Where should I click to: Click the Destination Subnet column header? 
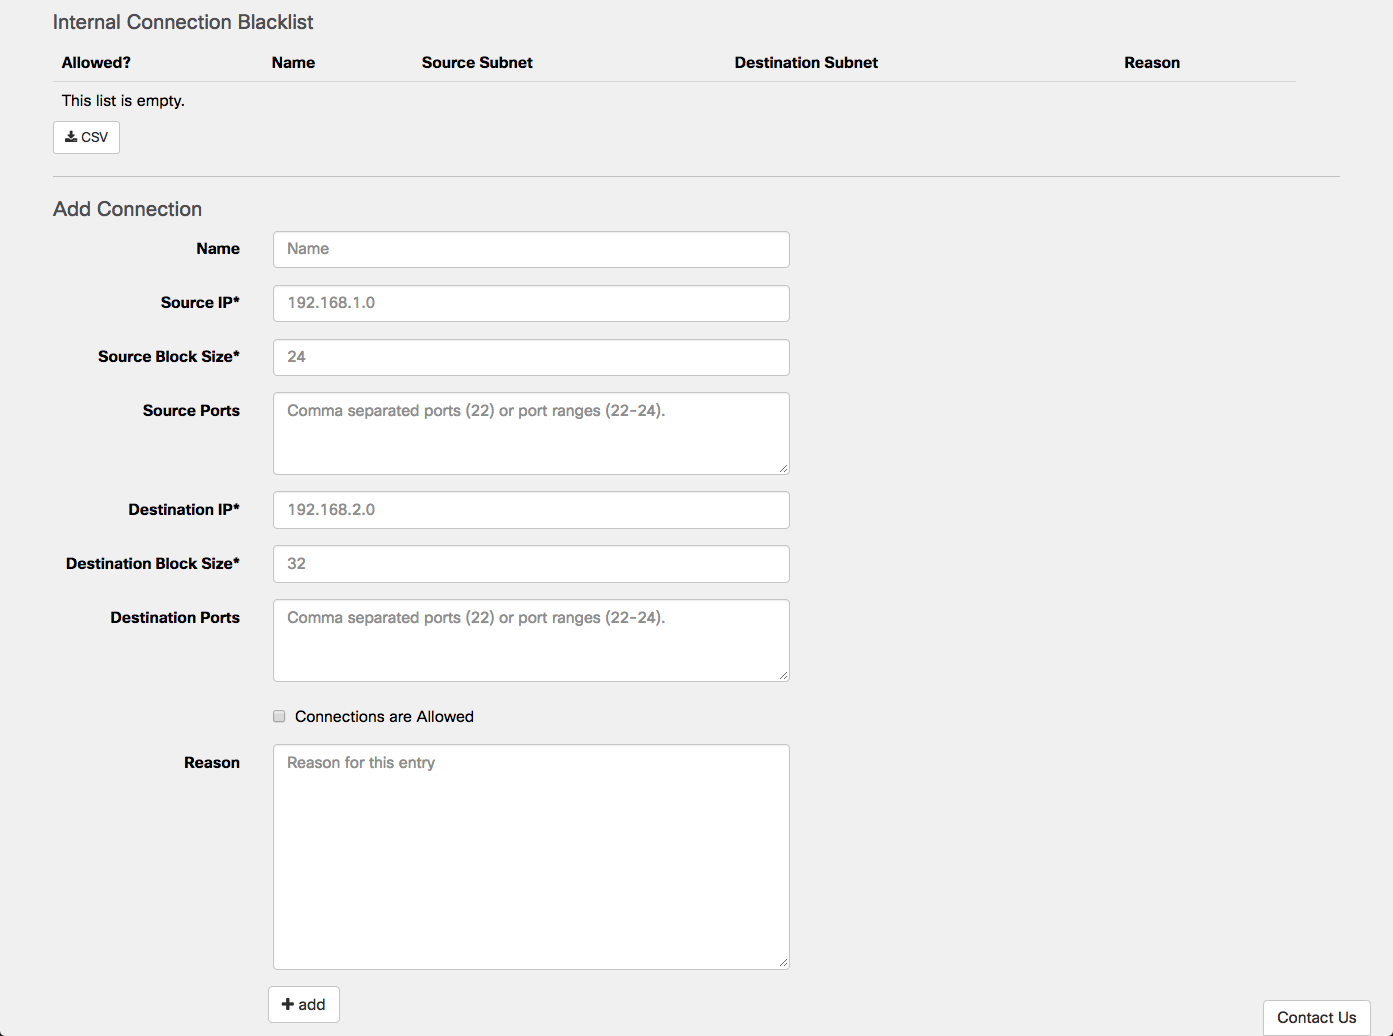[x=806, y=62]
